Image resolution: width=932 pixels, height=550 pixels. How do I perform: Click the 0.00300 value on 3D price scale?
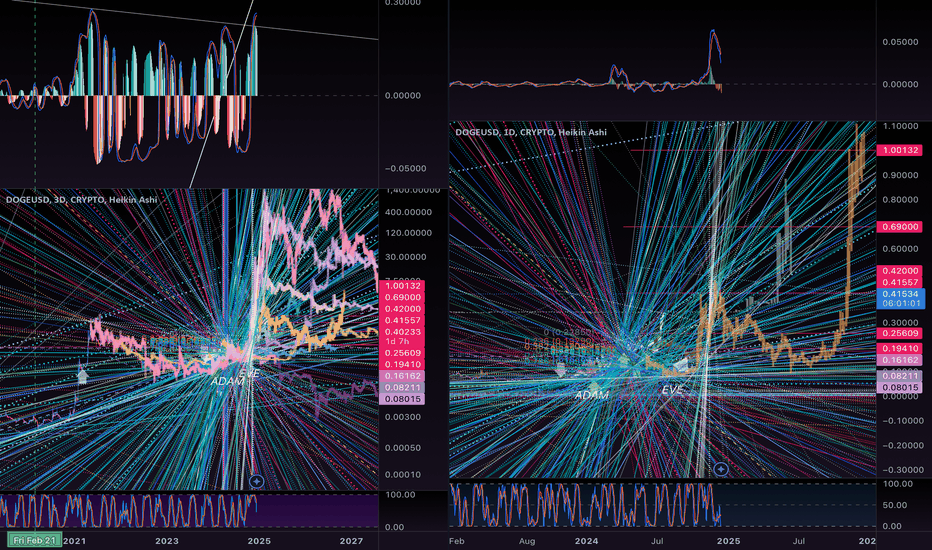pos(403,417)
